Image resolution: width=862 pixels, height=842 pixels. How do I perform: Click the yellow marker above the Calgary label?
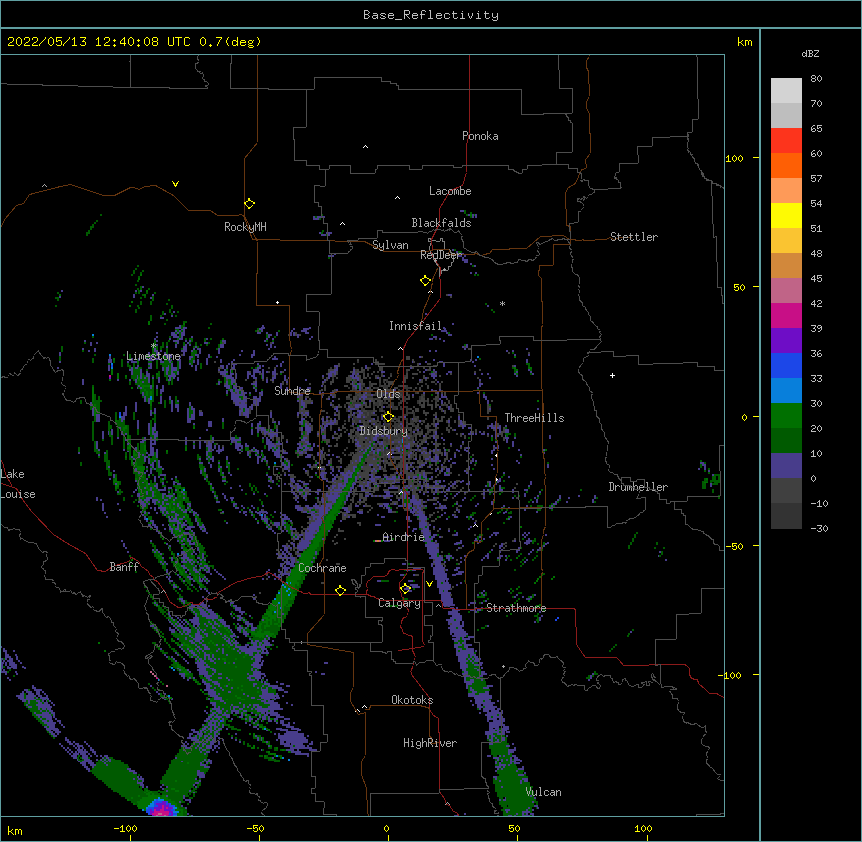405,589
